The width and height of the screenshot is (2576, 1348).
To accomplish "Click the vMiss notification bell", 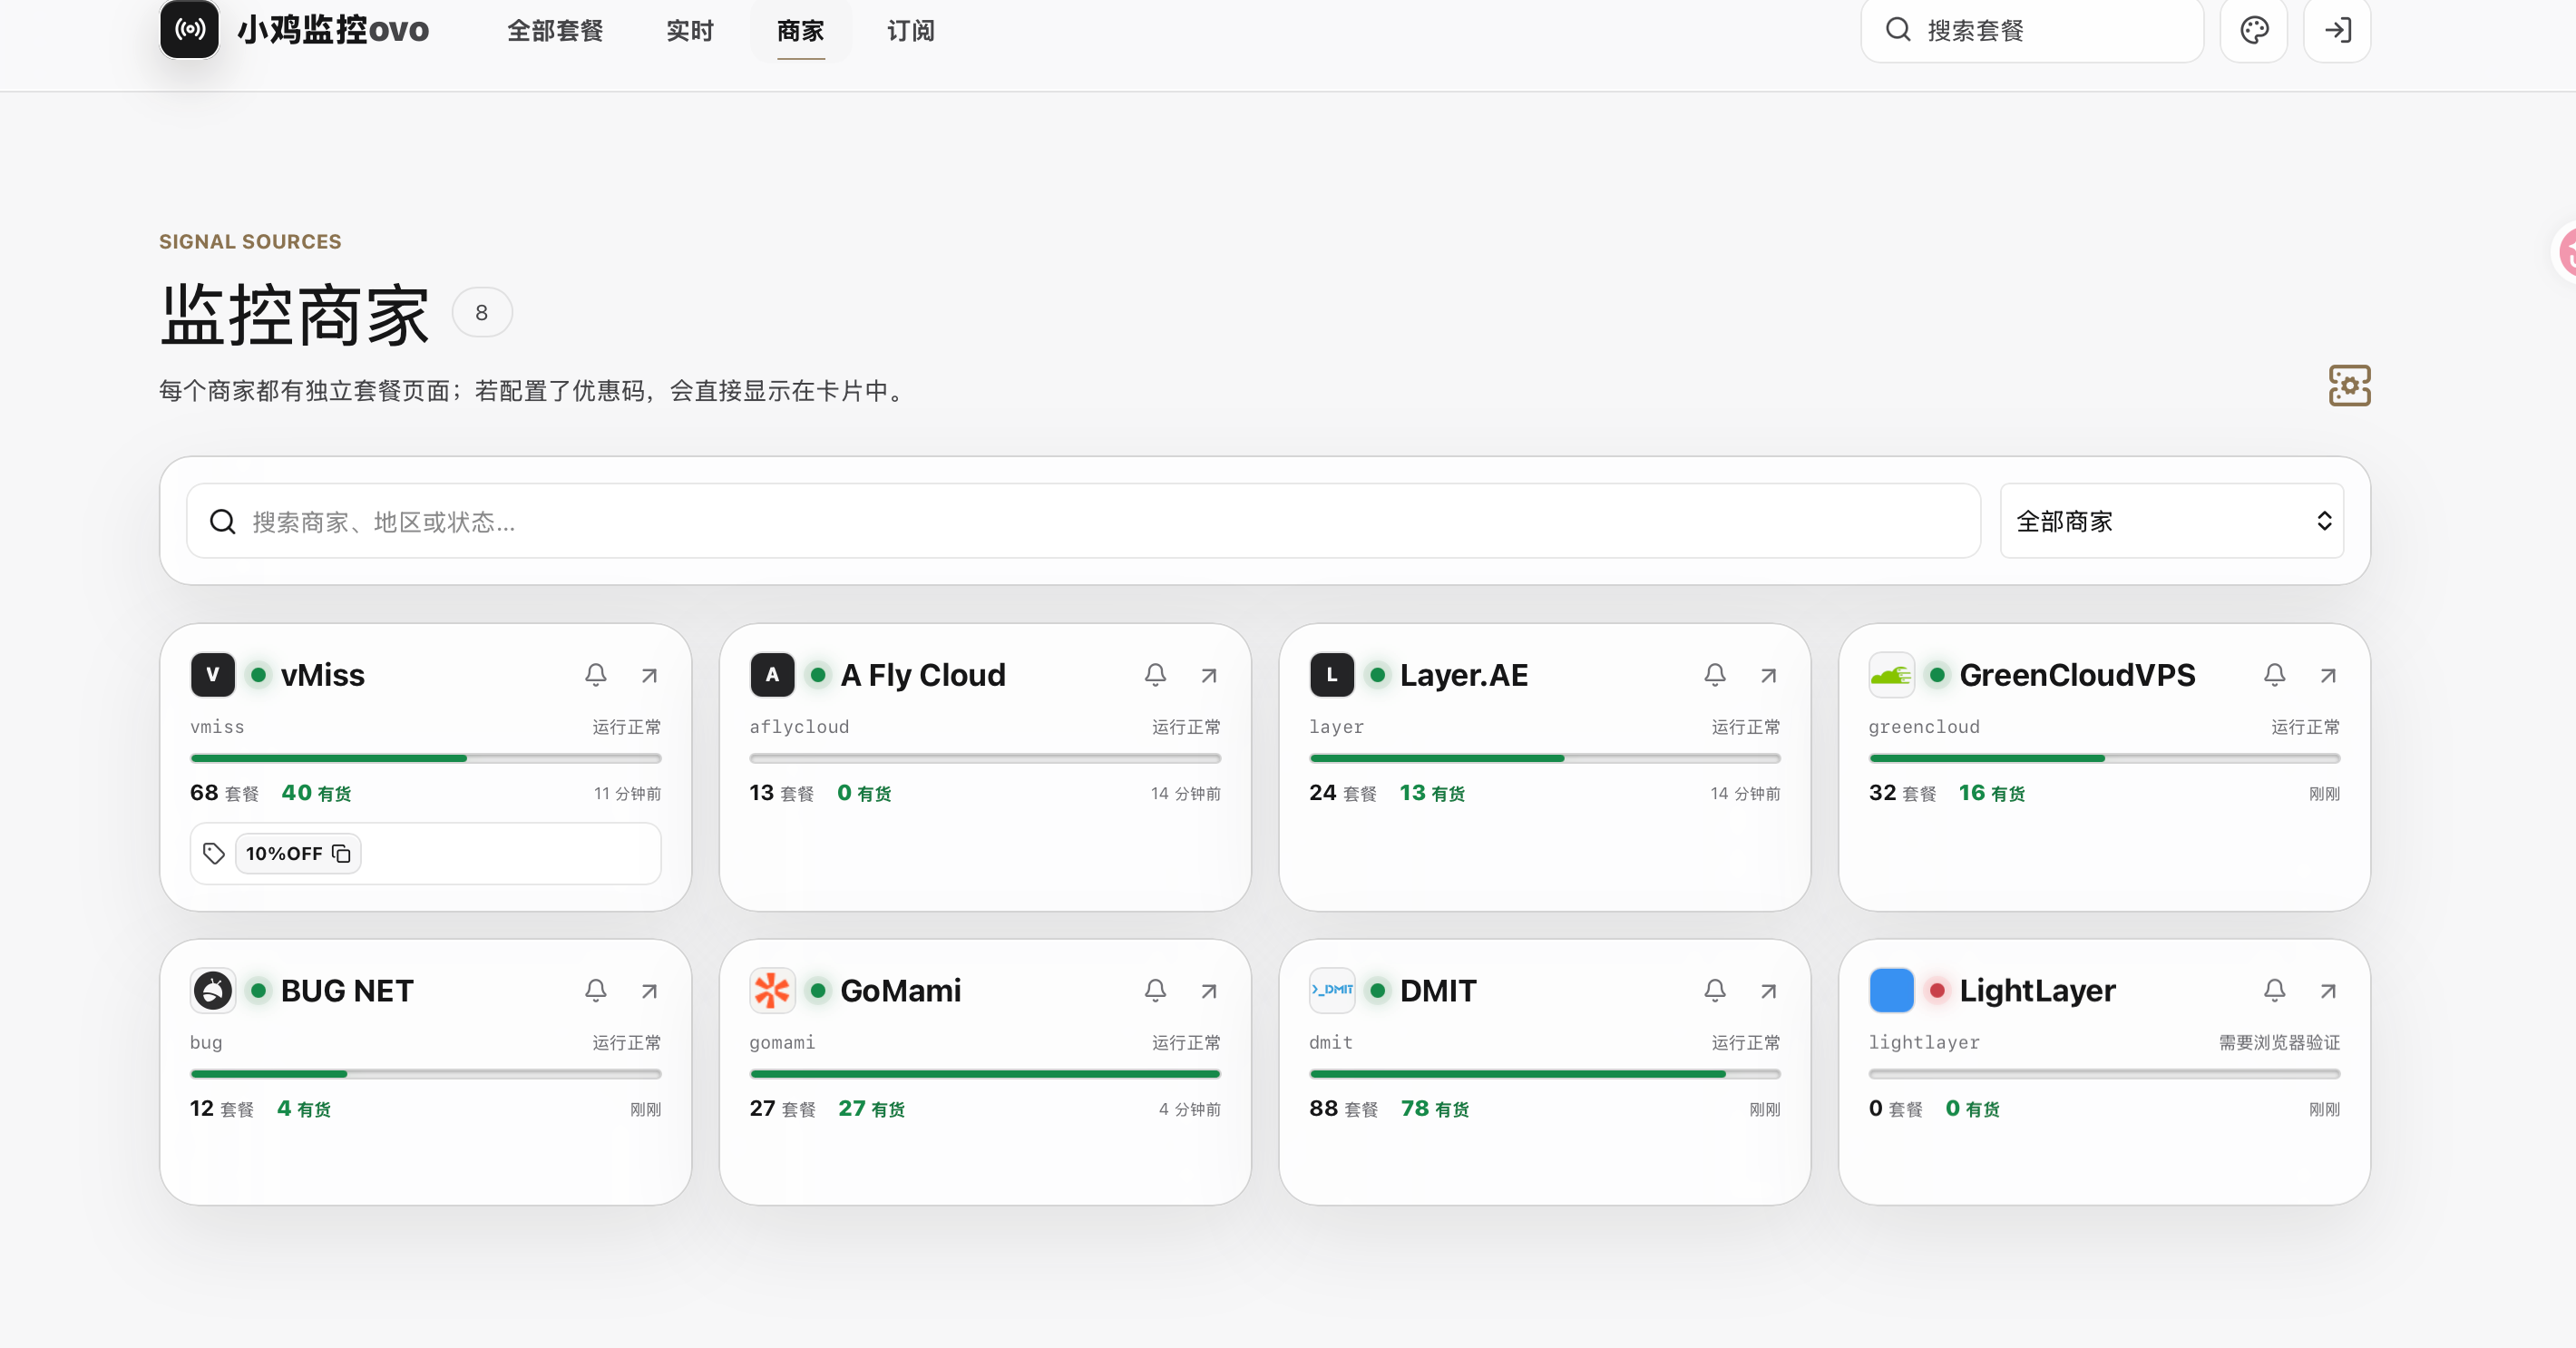I will (x=596, y=675).
